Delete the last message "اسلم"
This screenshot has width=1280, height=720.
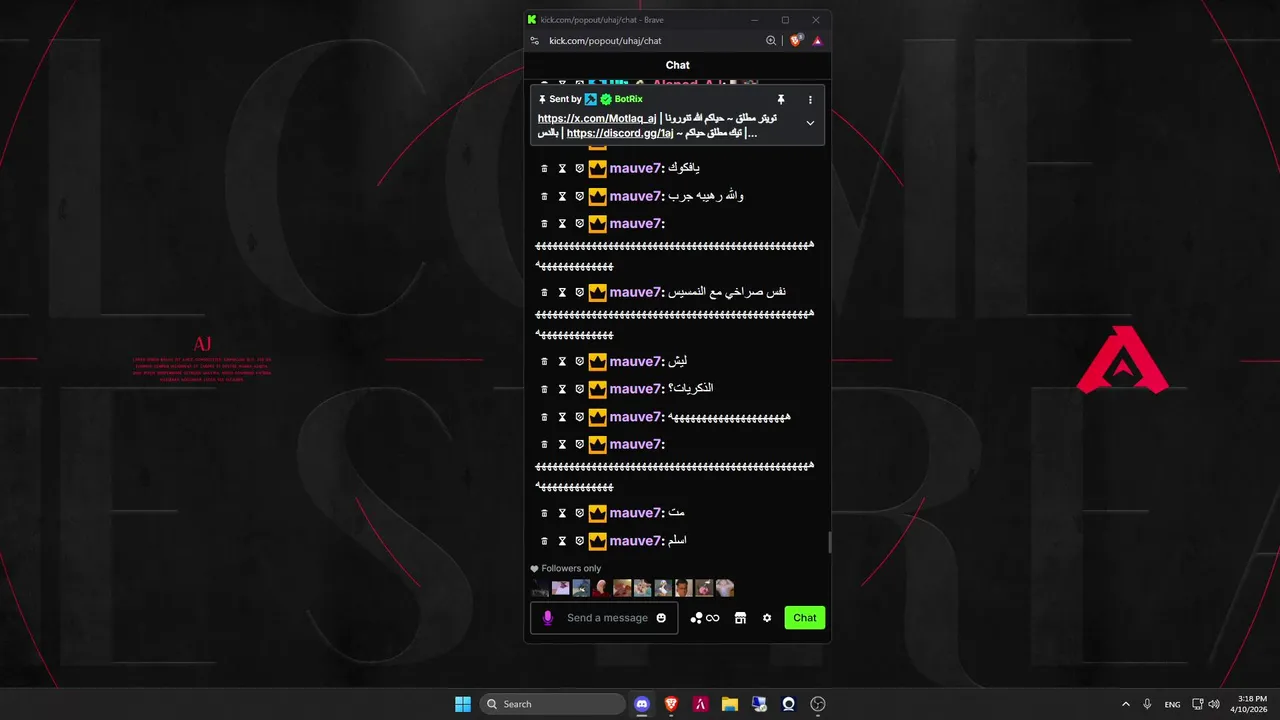[544, 541]
